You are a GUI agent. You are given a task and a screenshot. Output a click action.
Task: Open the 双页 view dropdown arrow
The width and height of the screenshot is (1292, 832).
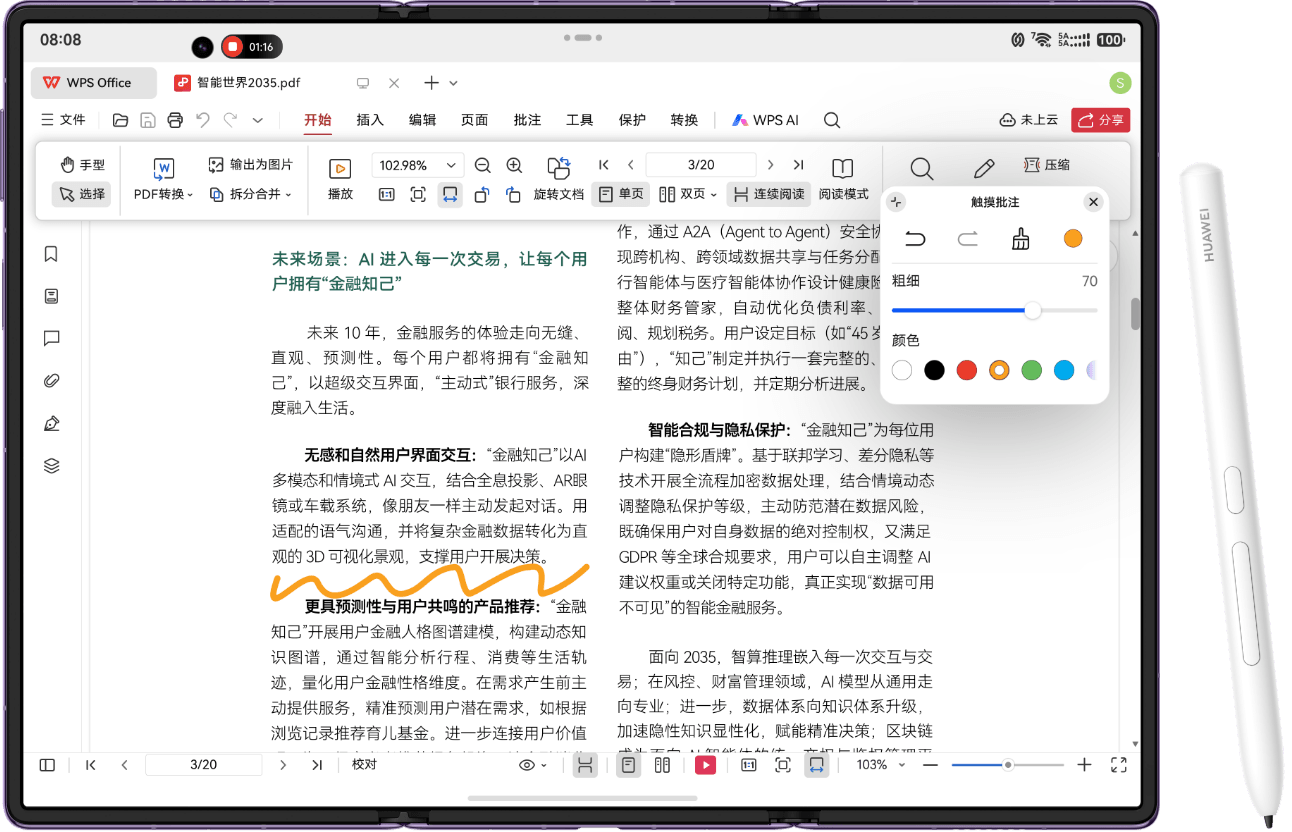coord(713,194)
